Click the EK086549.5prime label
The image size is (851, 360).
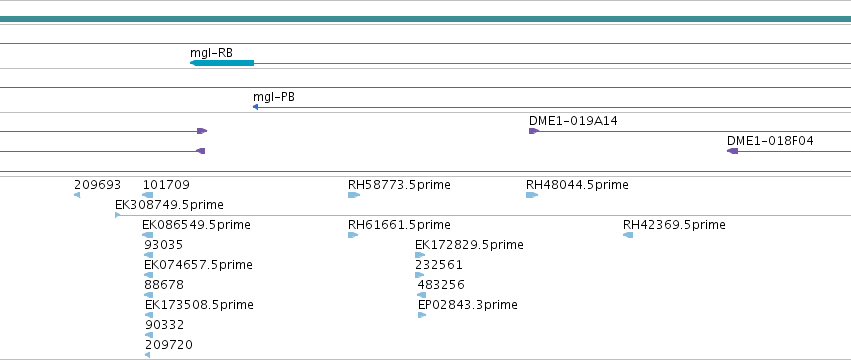(196, 225)
